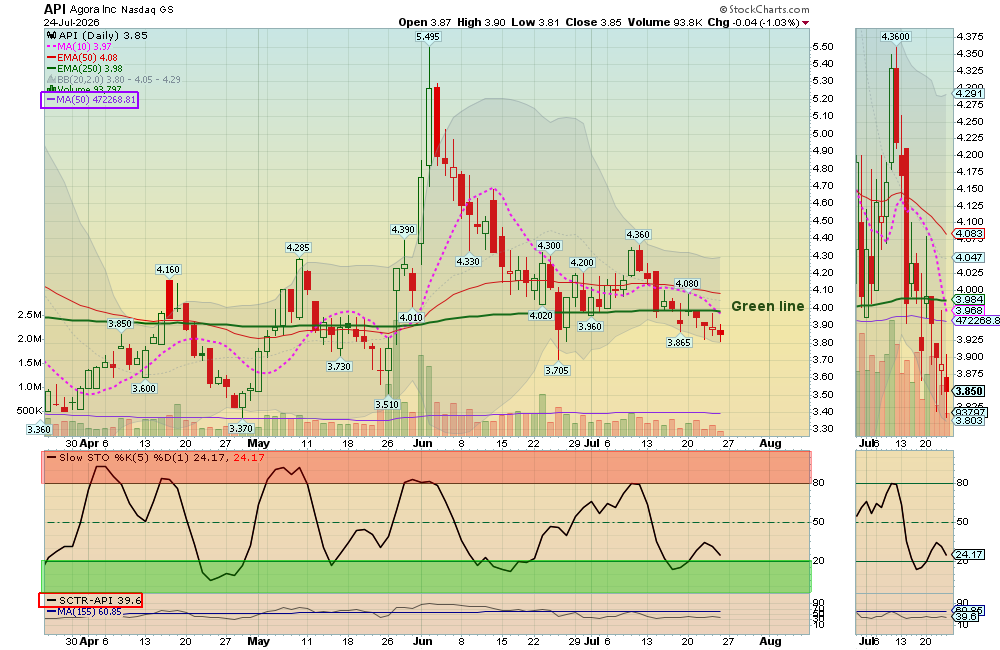This screenshot has height=650, width=1000.
Task: Click the Volume 93.8K value
Action: [665, 22]
